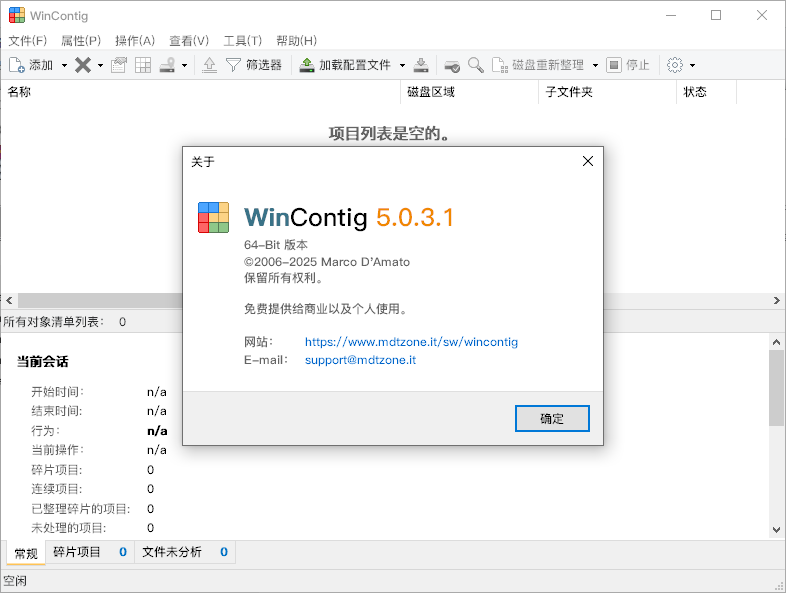Click the 名称 column header
Viewport: 786px width, 593px height.
tap(201, 92)
